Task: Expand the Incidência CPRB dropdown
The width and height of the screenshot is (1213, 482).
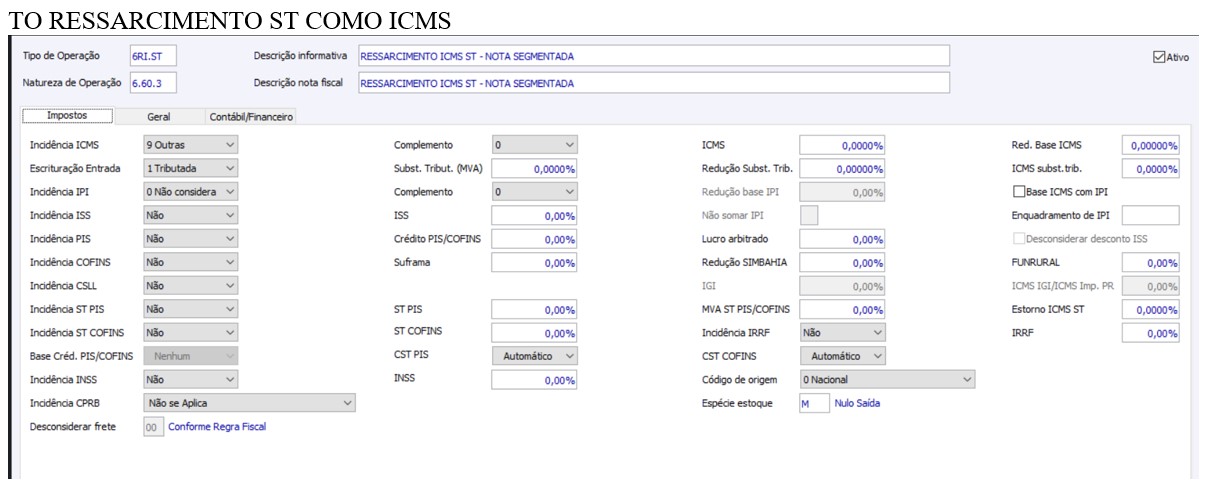Action: [250, 403]
